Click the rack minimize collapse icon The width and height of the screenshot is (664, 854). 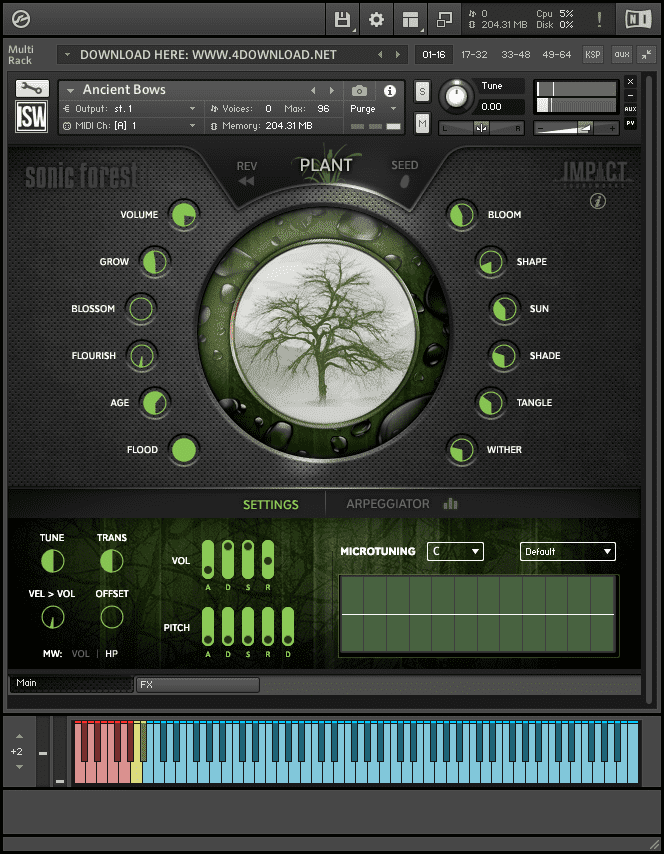(x=647, y=54)
